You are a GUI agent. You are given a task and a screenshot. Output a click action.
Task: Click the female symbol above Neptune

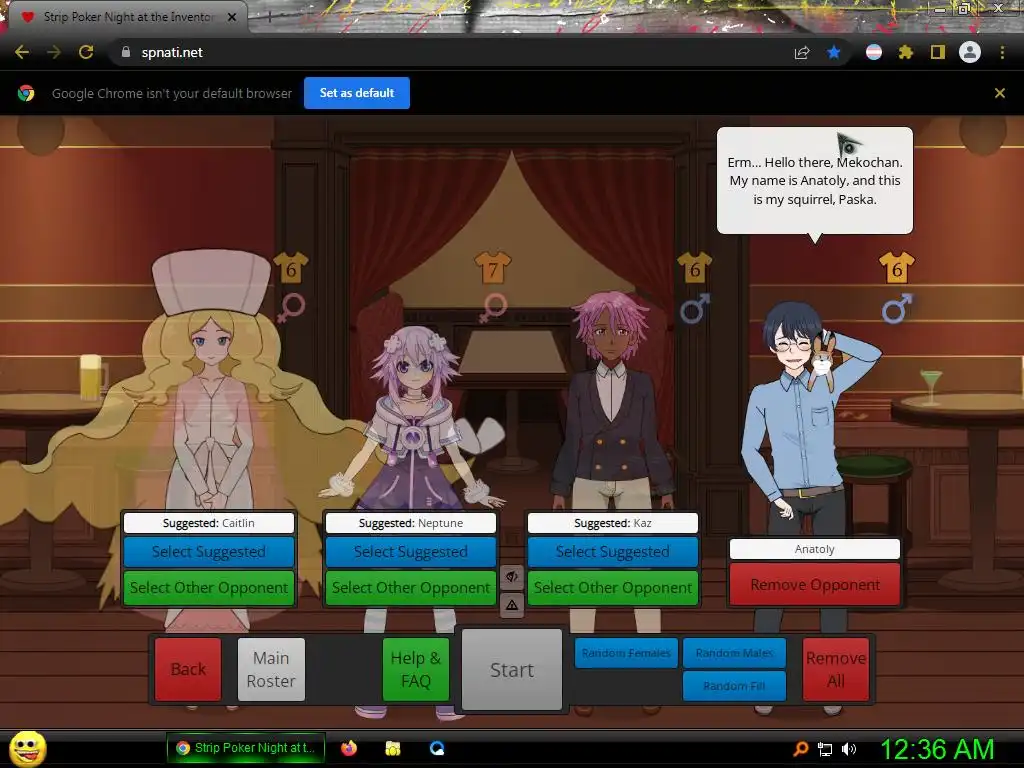tap(493, 308)
